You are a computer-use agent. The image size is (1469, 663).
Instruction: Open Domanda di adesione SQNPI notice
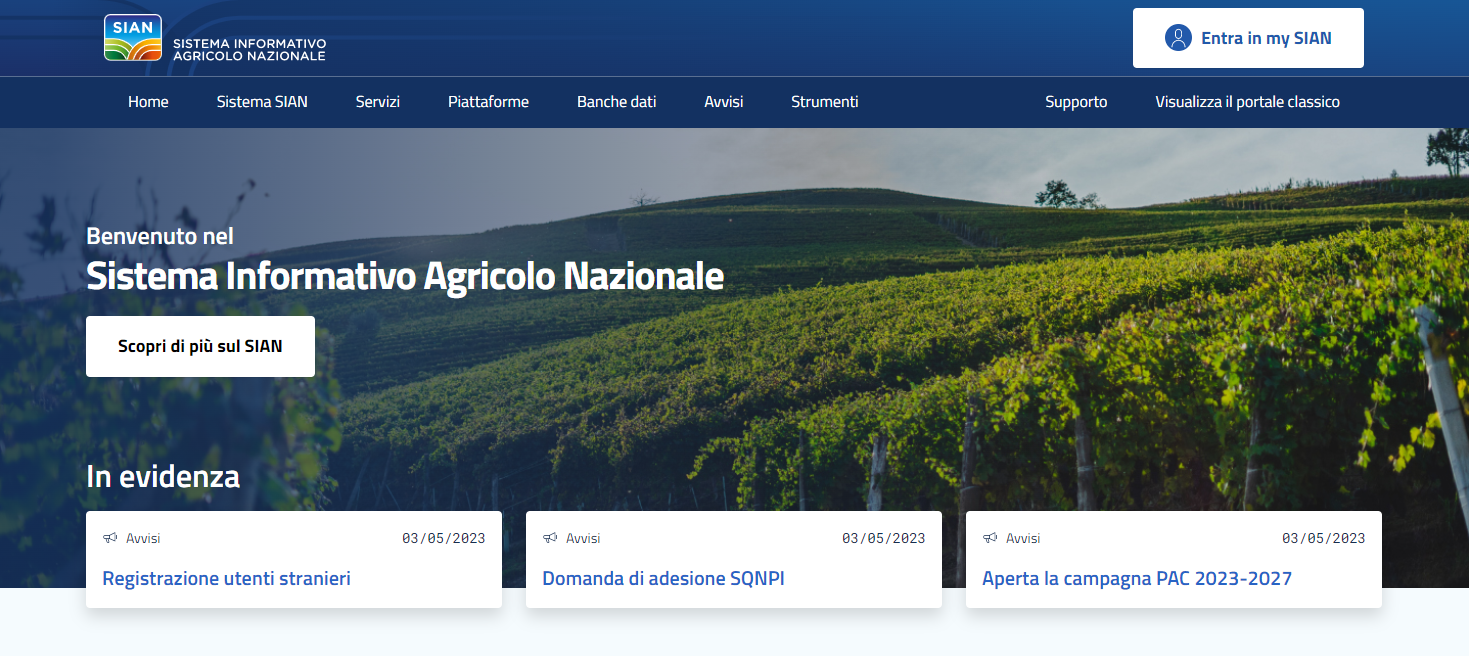[663, 579]
